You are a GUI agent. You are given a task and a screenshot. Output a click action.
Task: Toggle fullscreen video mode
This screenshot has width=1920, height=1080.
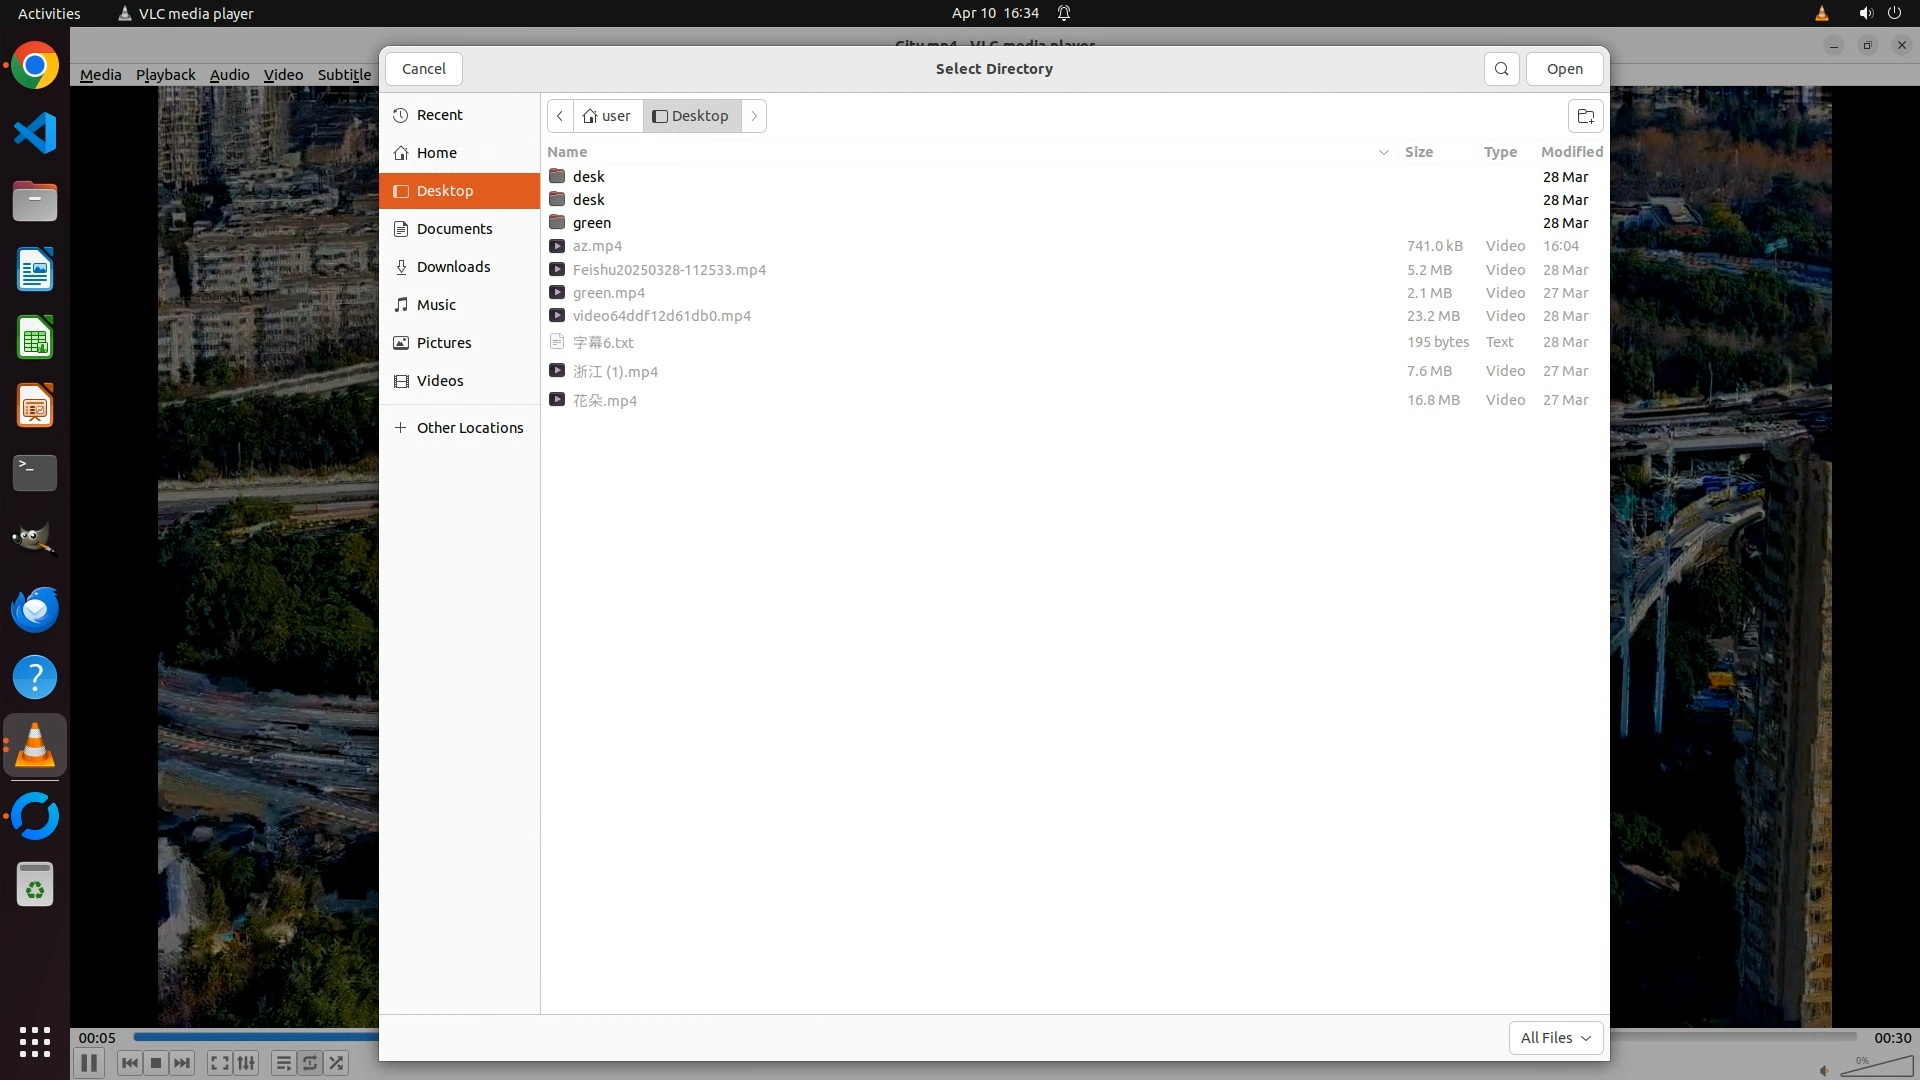coord(220,1063)
